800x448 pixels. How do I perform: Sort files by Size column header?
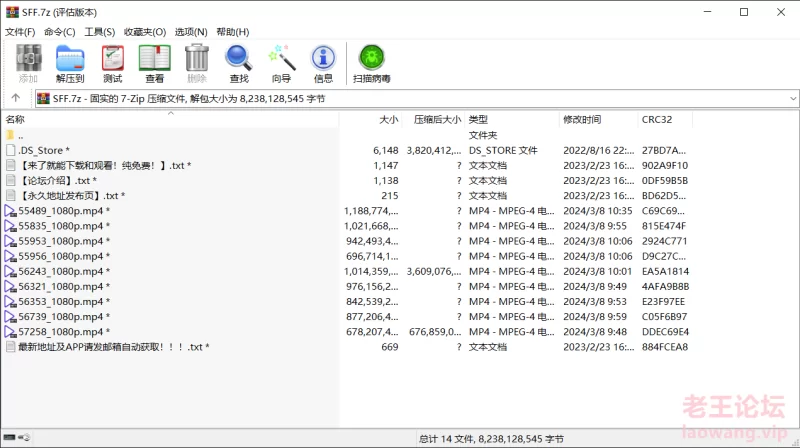click(x=388, y=119)
